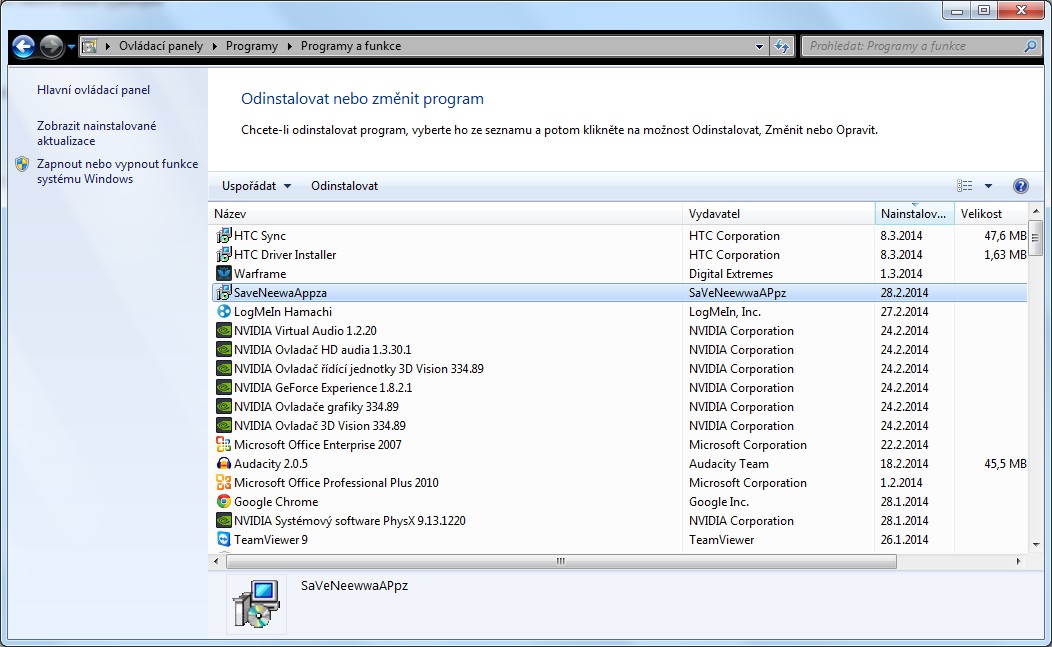Viewport: 1052px width, 647px height.
Task: Open the Uspořádat dropdown menu
Action: pyautogui.click(x=256, y=186)
